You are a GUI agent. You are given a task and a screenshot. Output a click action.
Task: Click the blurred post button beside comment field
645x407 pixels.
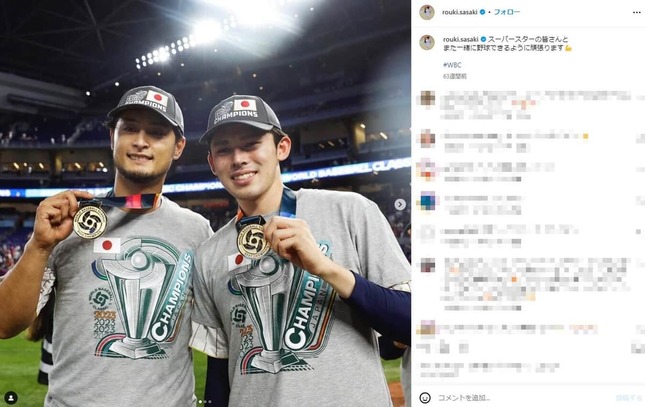(x=629, y=398)
